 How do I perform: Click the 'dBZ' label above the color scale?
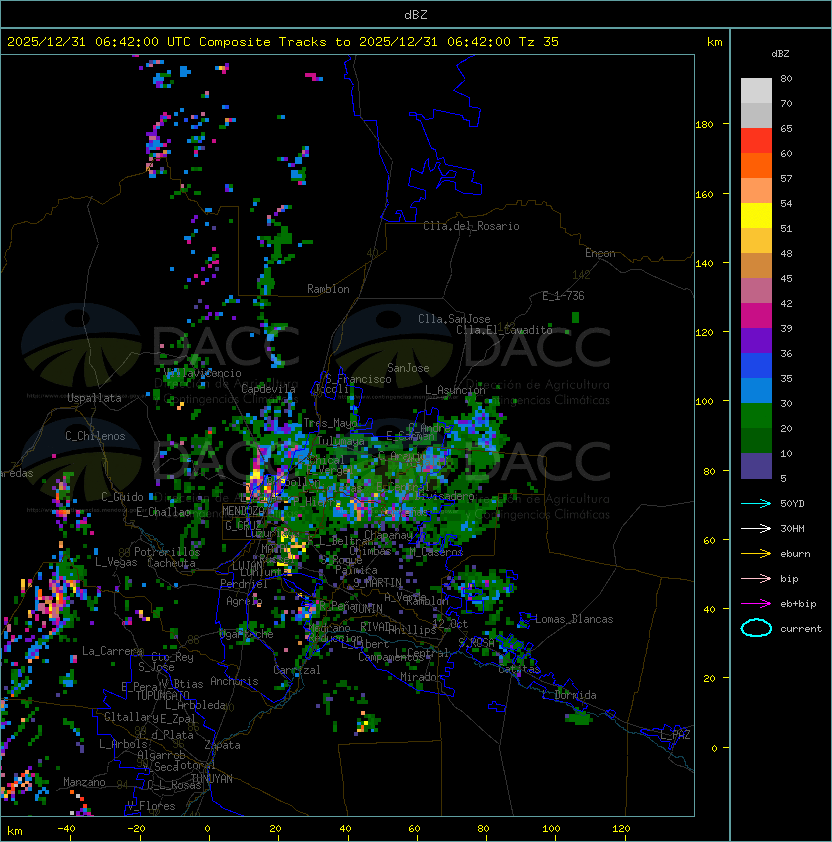coord(780,54)
